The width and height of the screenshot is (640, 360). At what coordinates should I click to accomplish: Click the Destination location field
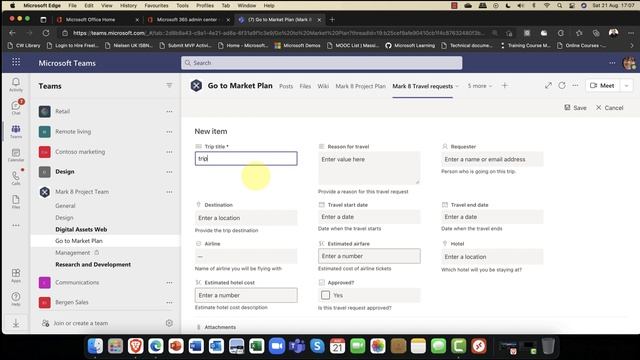(x=246, y=218)
